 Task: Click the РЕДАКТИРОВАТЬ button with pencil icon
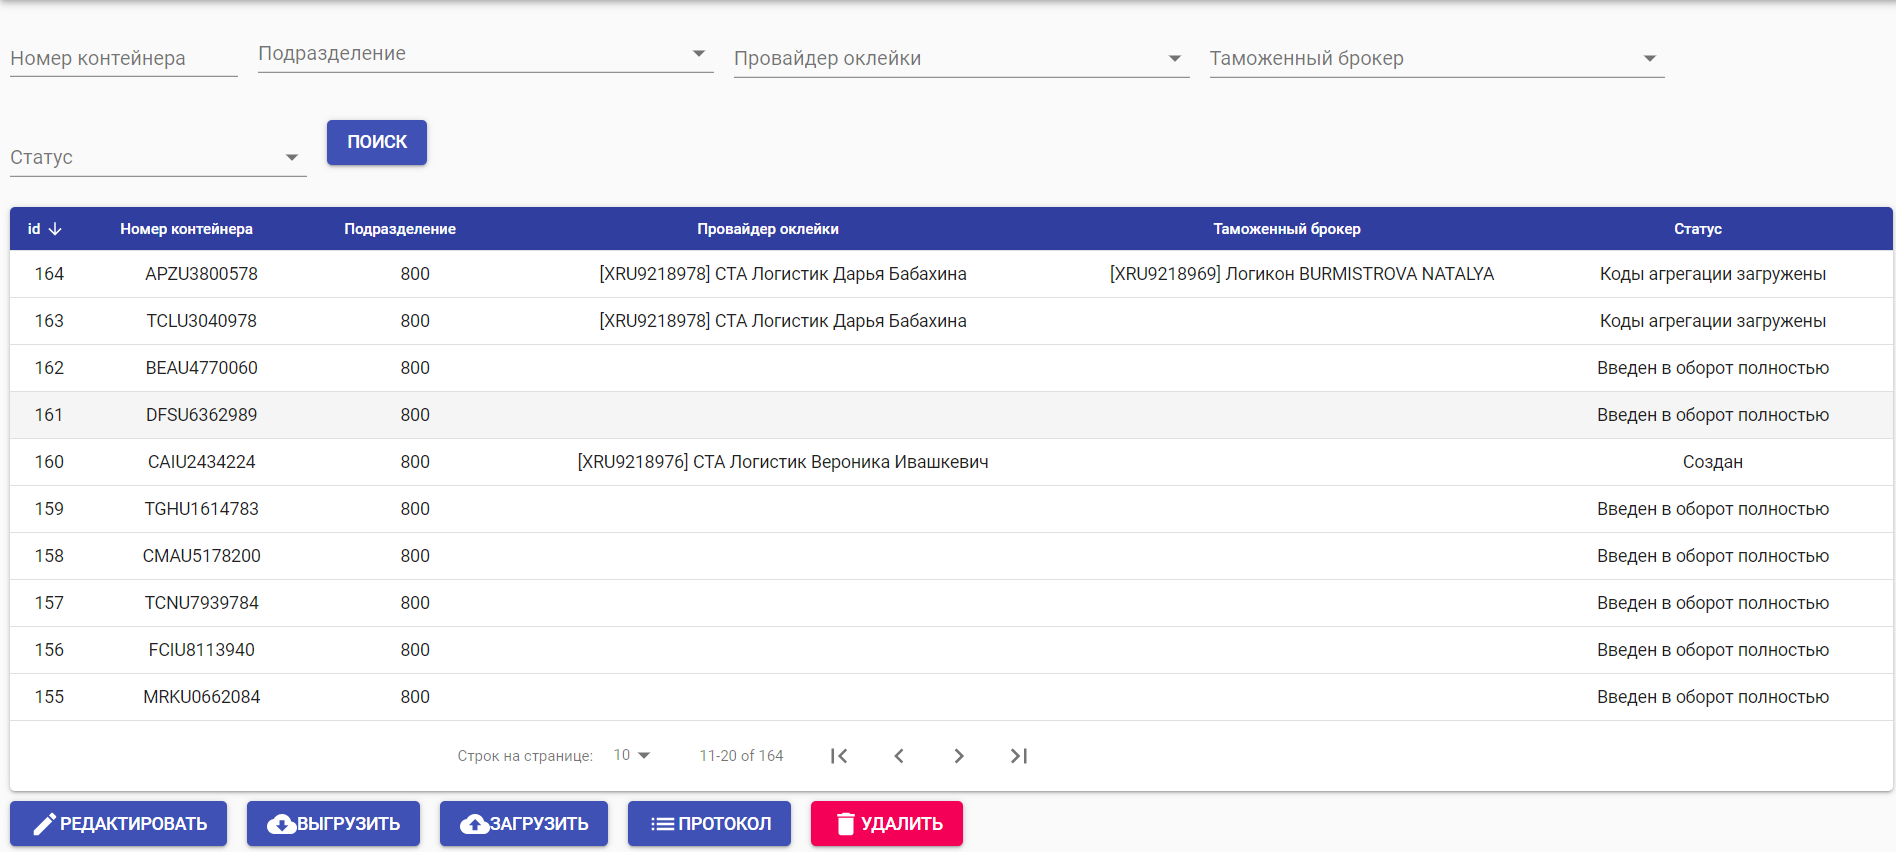[119, 824]
